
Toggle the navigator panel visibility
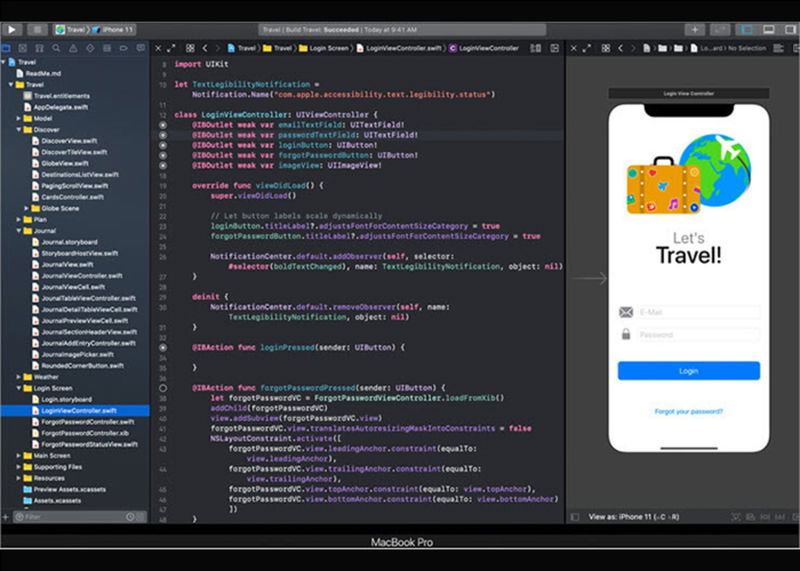[747, 30]
